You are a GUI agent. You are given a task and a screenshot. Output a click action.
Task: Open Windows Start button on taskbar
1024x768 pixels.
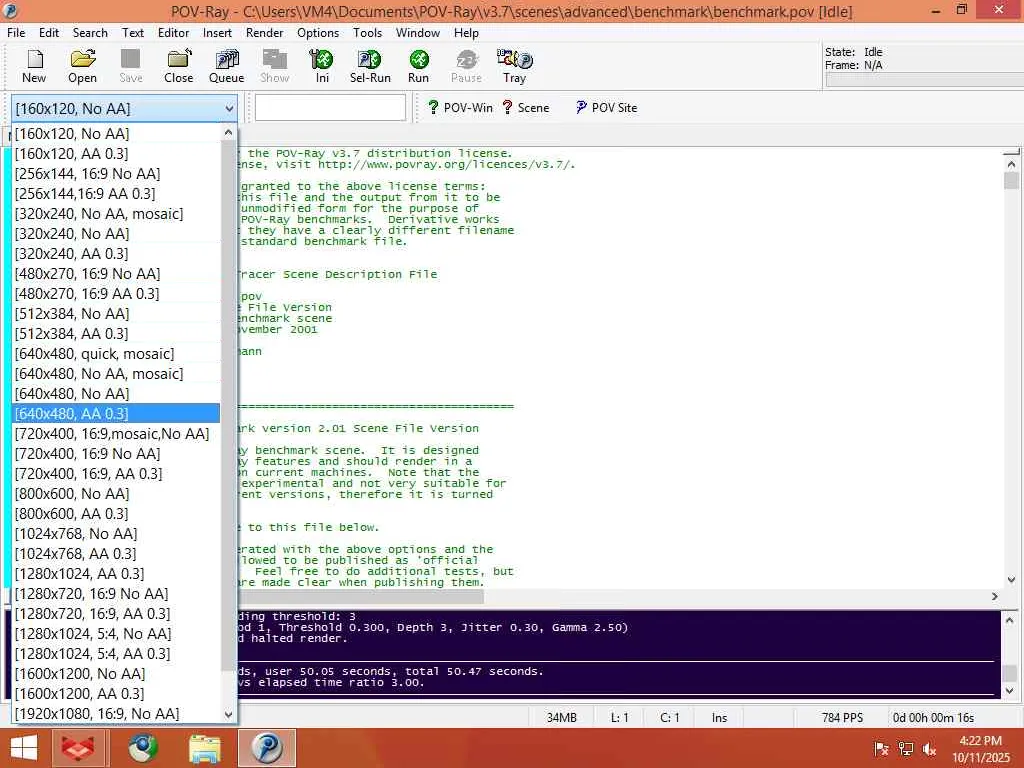[x=24, y=748]
